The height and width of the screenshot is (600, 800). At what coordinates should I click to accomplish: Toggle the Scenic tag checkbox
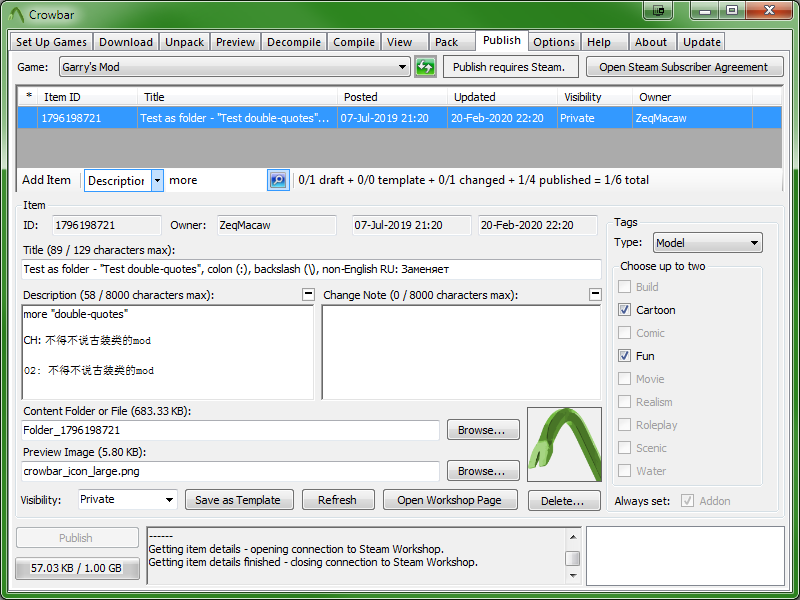(x=624, y=447)
